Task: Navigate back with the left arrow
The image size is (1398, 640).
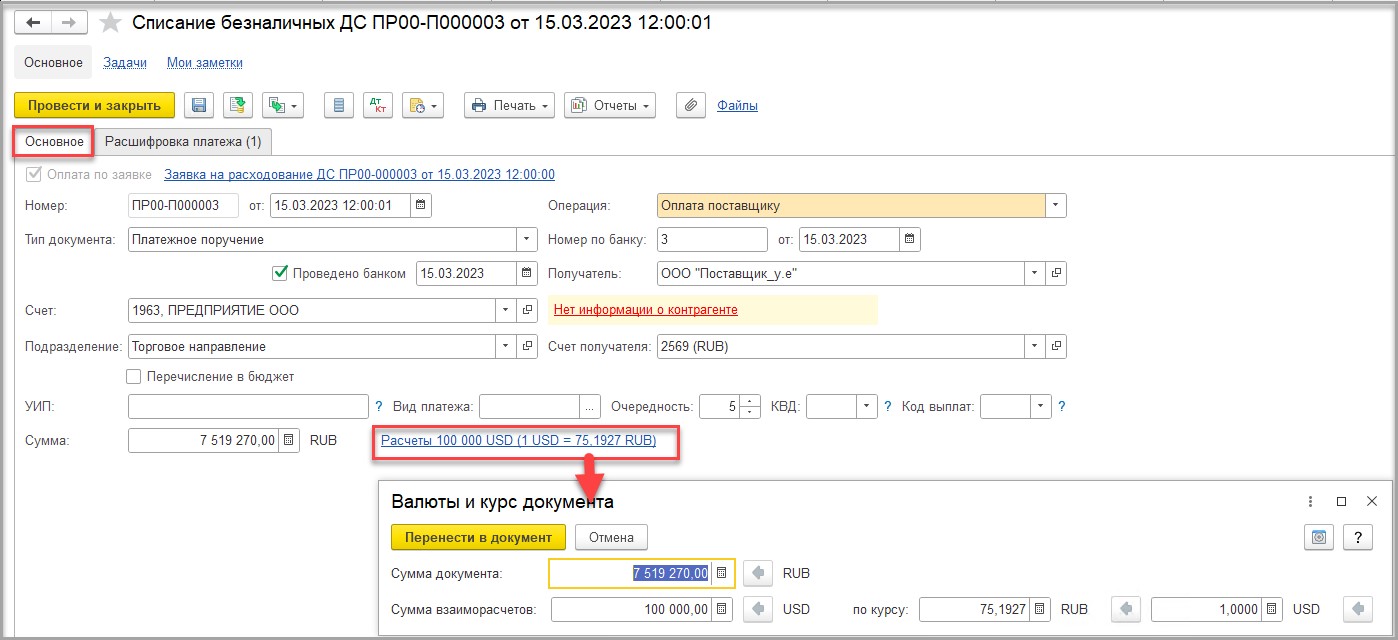Action: [33, 22]
